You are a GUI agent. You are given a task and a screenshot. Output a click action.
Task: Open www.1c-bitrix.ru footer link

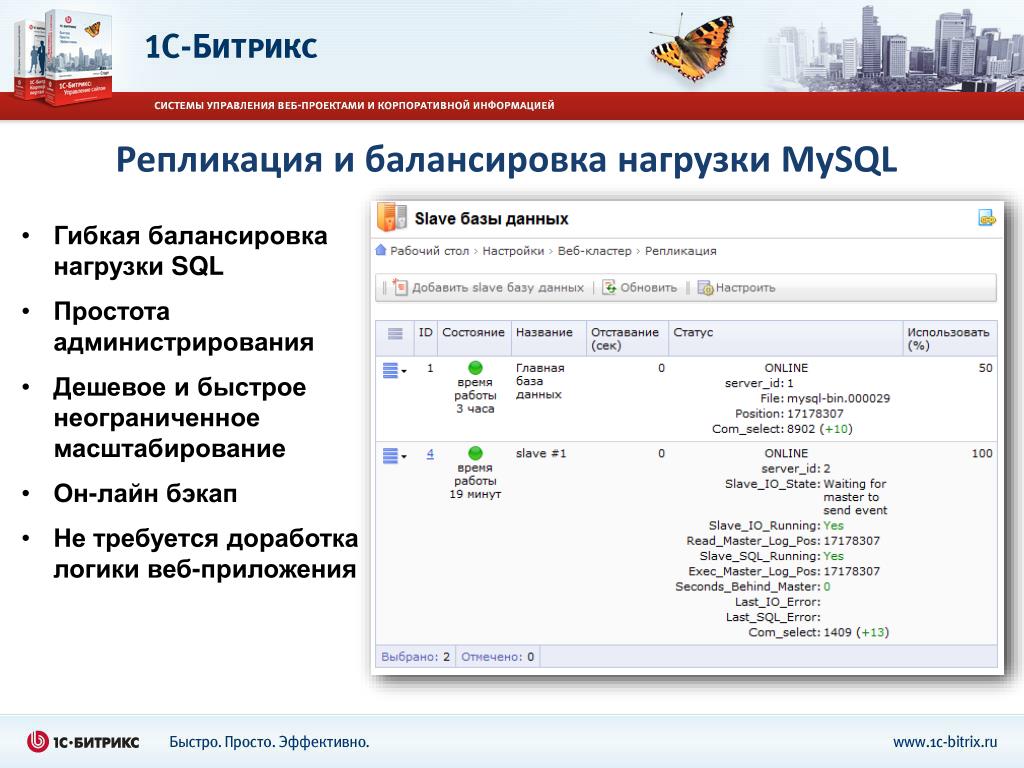[x=945, y=742]
